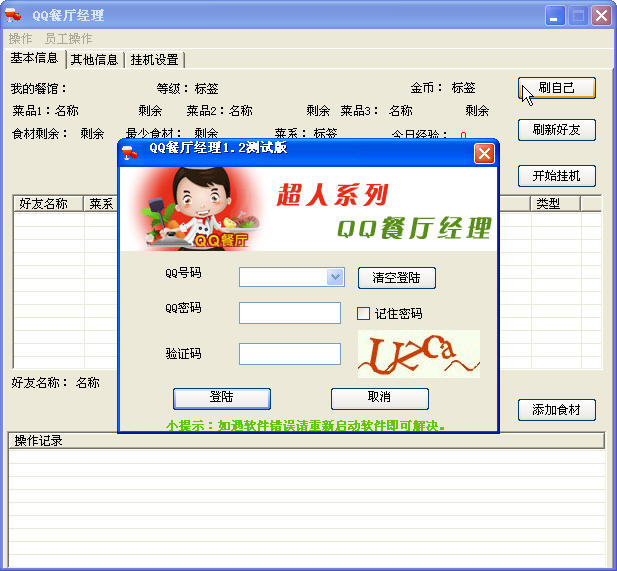The width and height of the screenshot is (617, 571).
Task: Click the green 小提示 hint text
Action: coord(306,425)
